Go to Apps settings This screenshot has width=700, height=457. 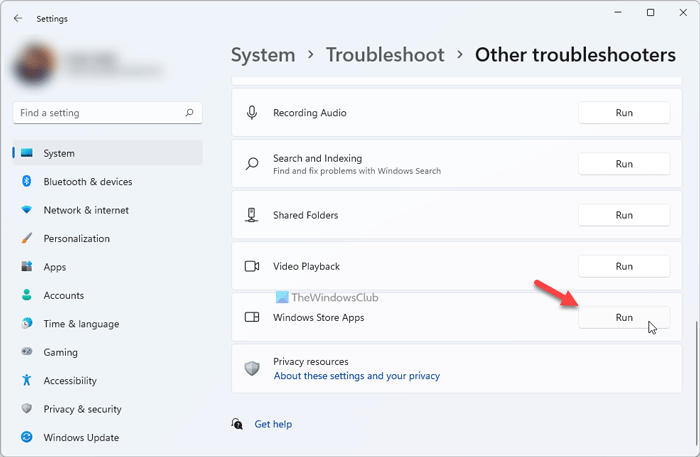point(54,267)
